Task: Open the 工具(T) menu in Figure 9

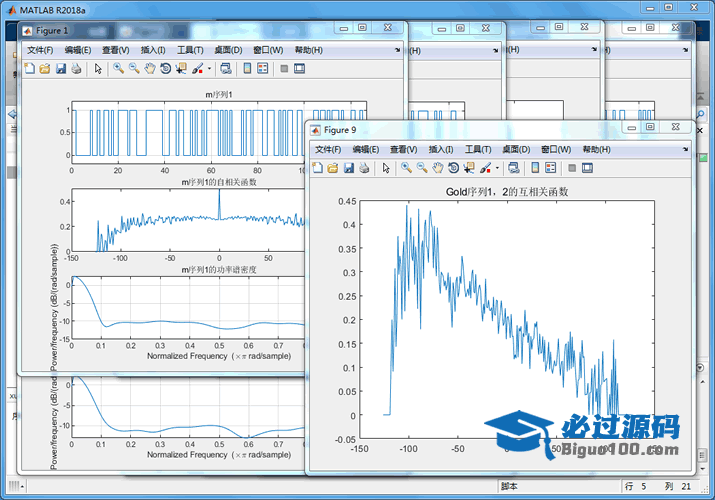Action: pos(478,149)
